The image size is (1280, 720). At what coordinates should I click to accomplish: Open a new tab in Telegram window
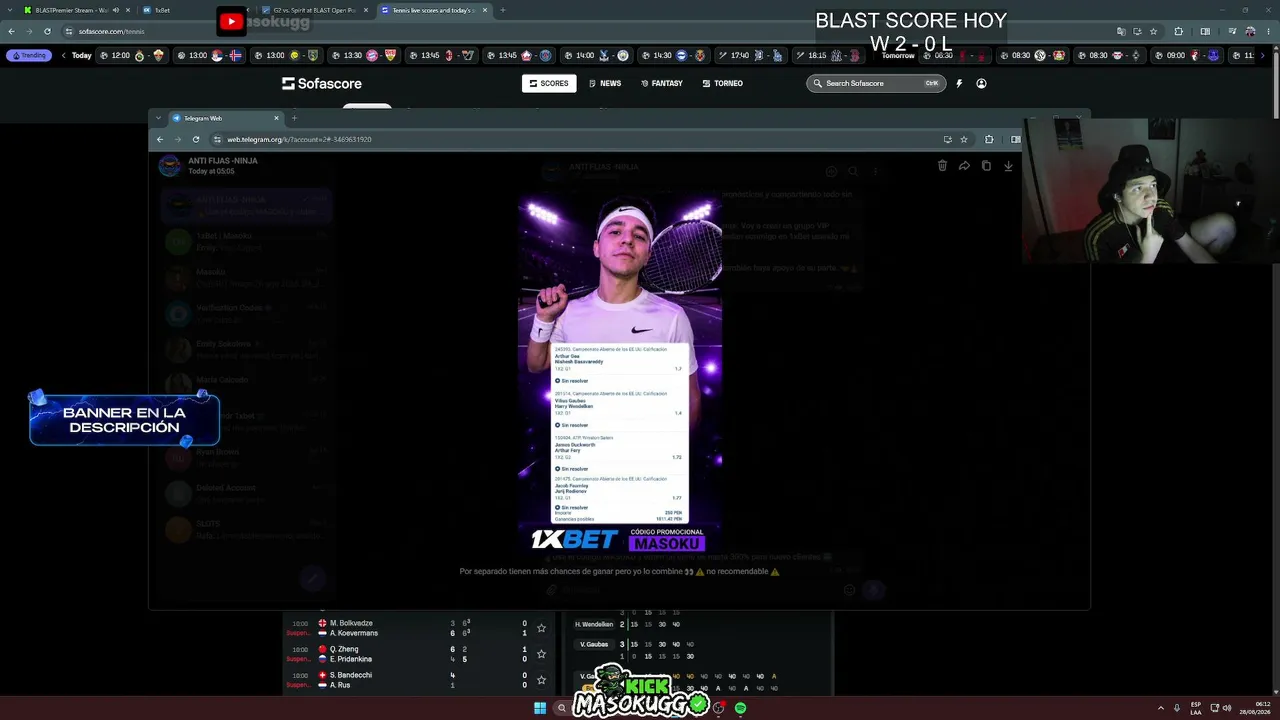(x=294, y=118)
